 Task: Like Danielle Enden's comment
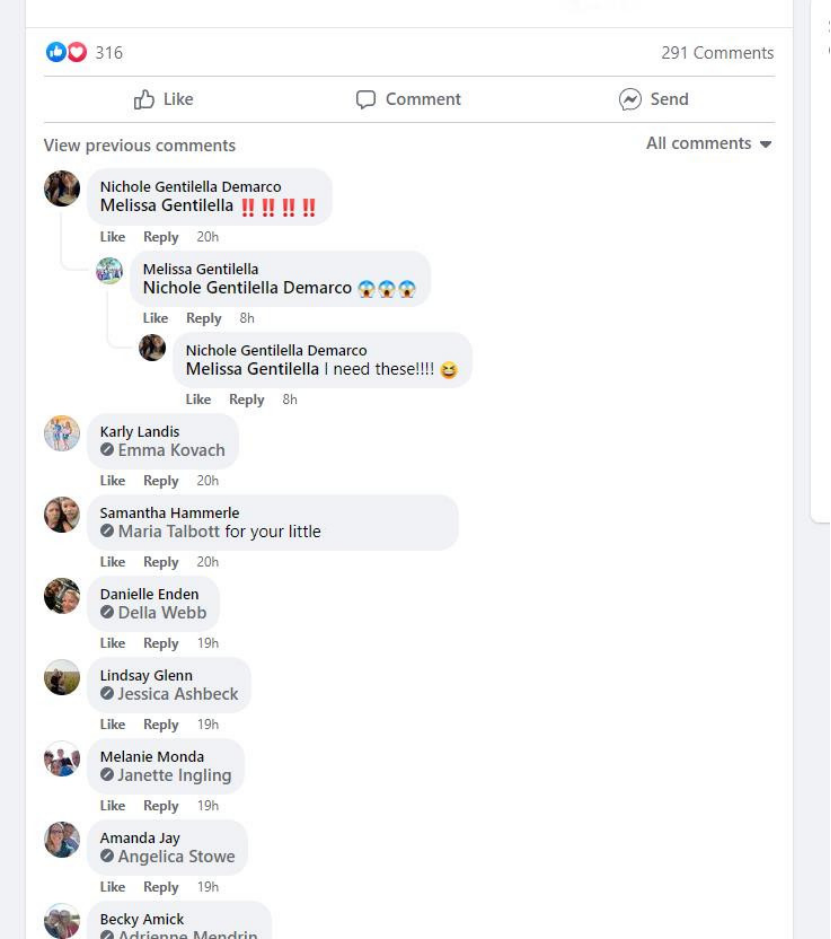(x=113, y=643)
